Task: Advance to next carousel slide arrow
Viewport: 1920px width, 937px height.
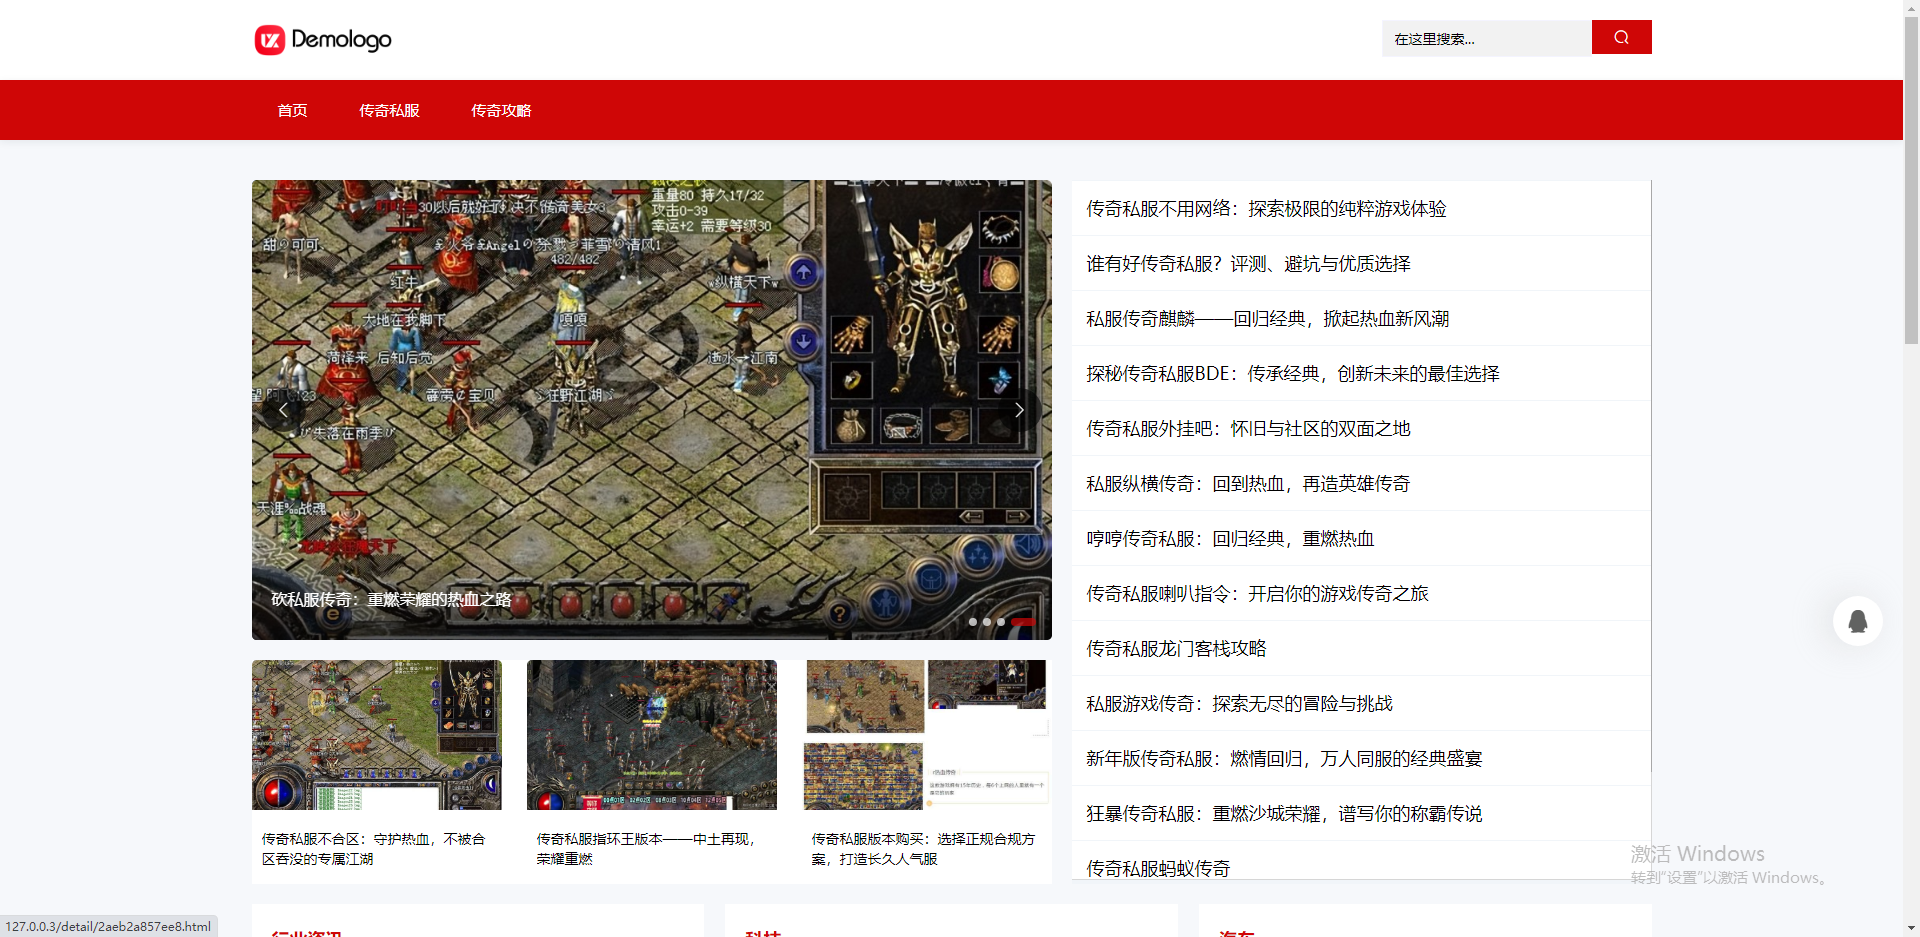Action: tap(1019, 410)
